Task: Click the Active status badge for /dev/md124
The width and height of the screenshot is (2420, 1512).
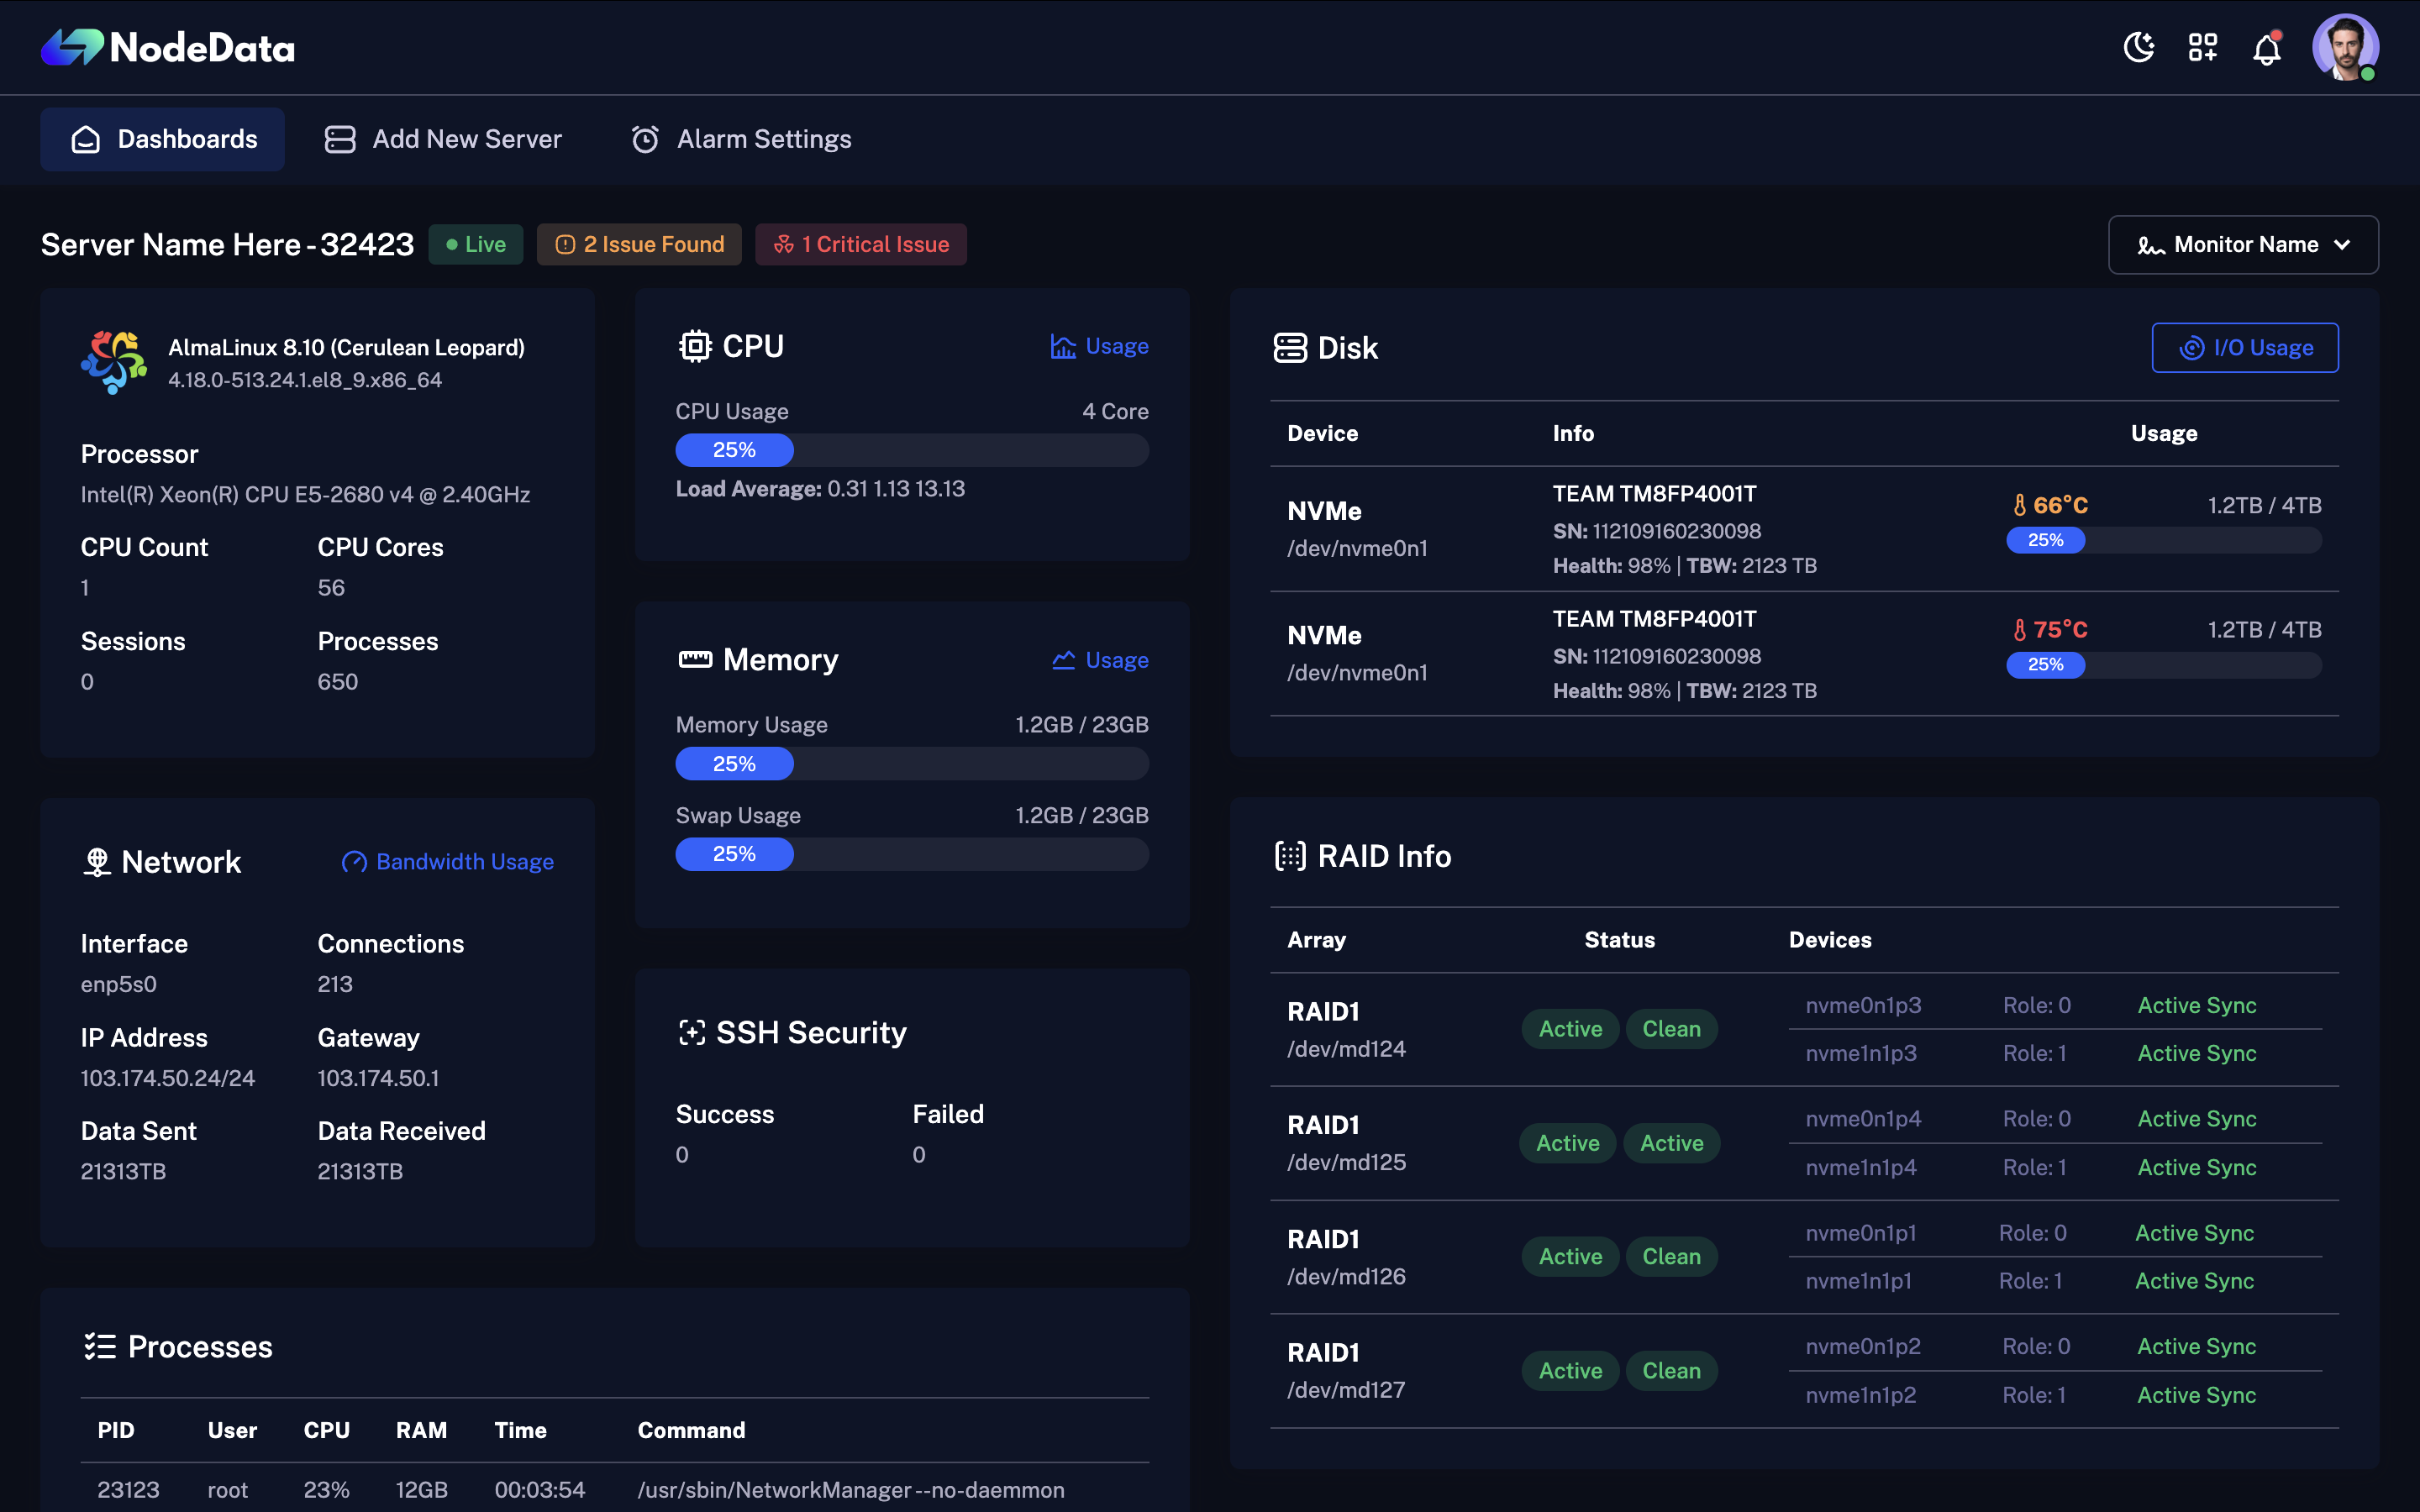Action: (1569, 1028)
